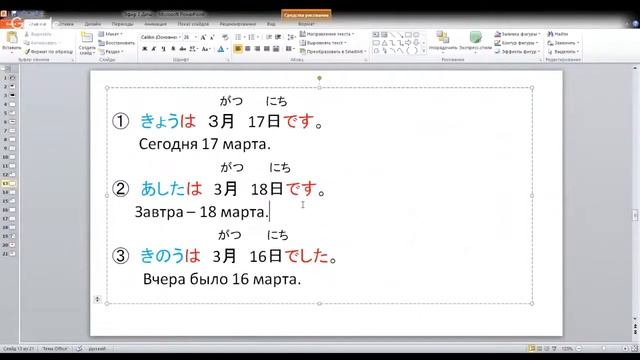640x360 pixels.
Task: Click Format Painter (Формат по образцу)
Action: point(49,52)
